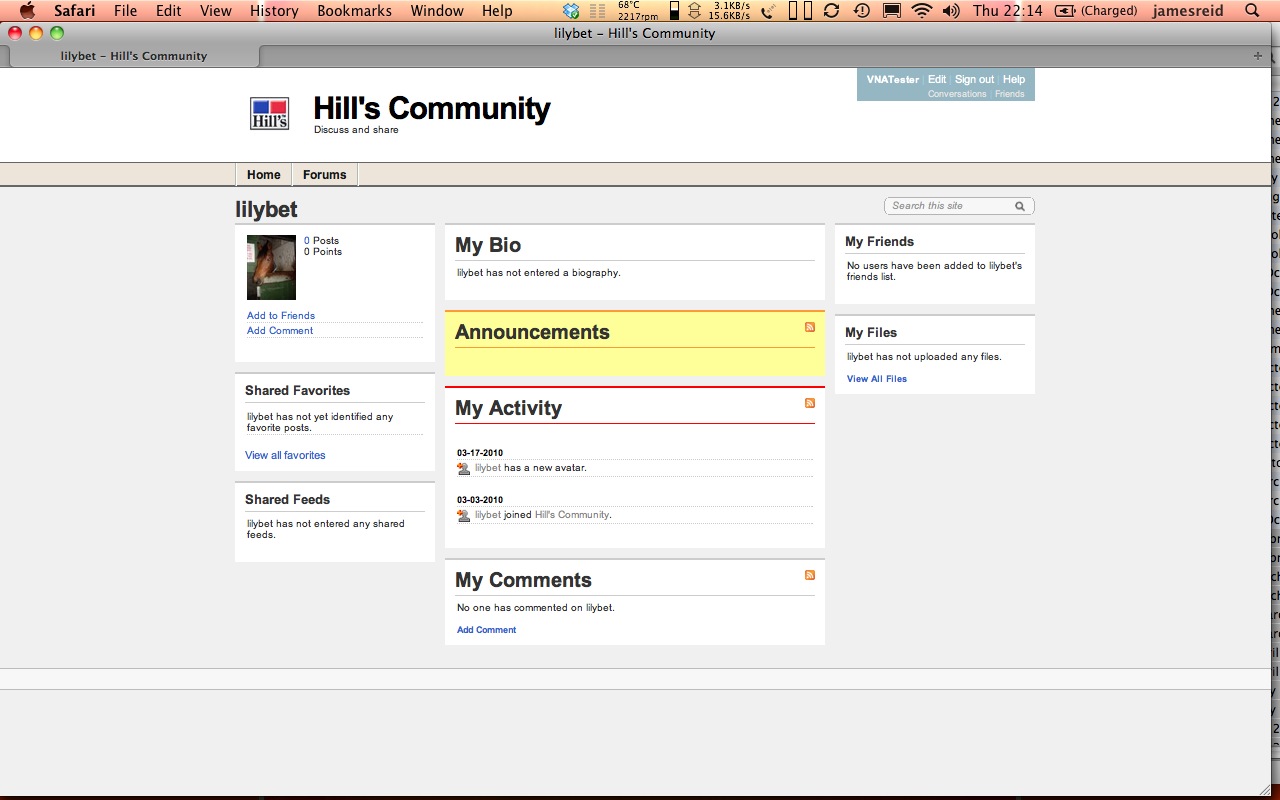Click the volume icon in menu bar

(950, 11)
